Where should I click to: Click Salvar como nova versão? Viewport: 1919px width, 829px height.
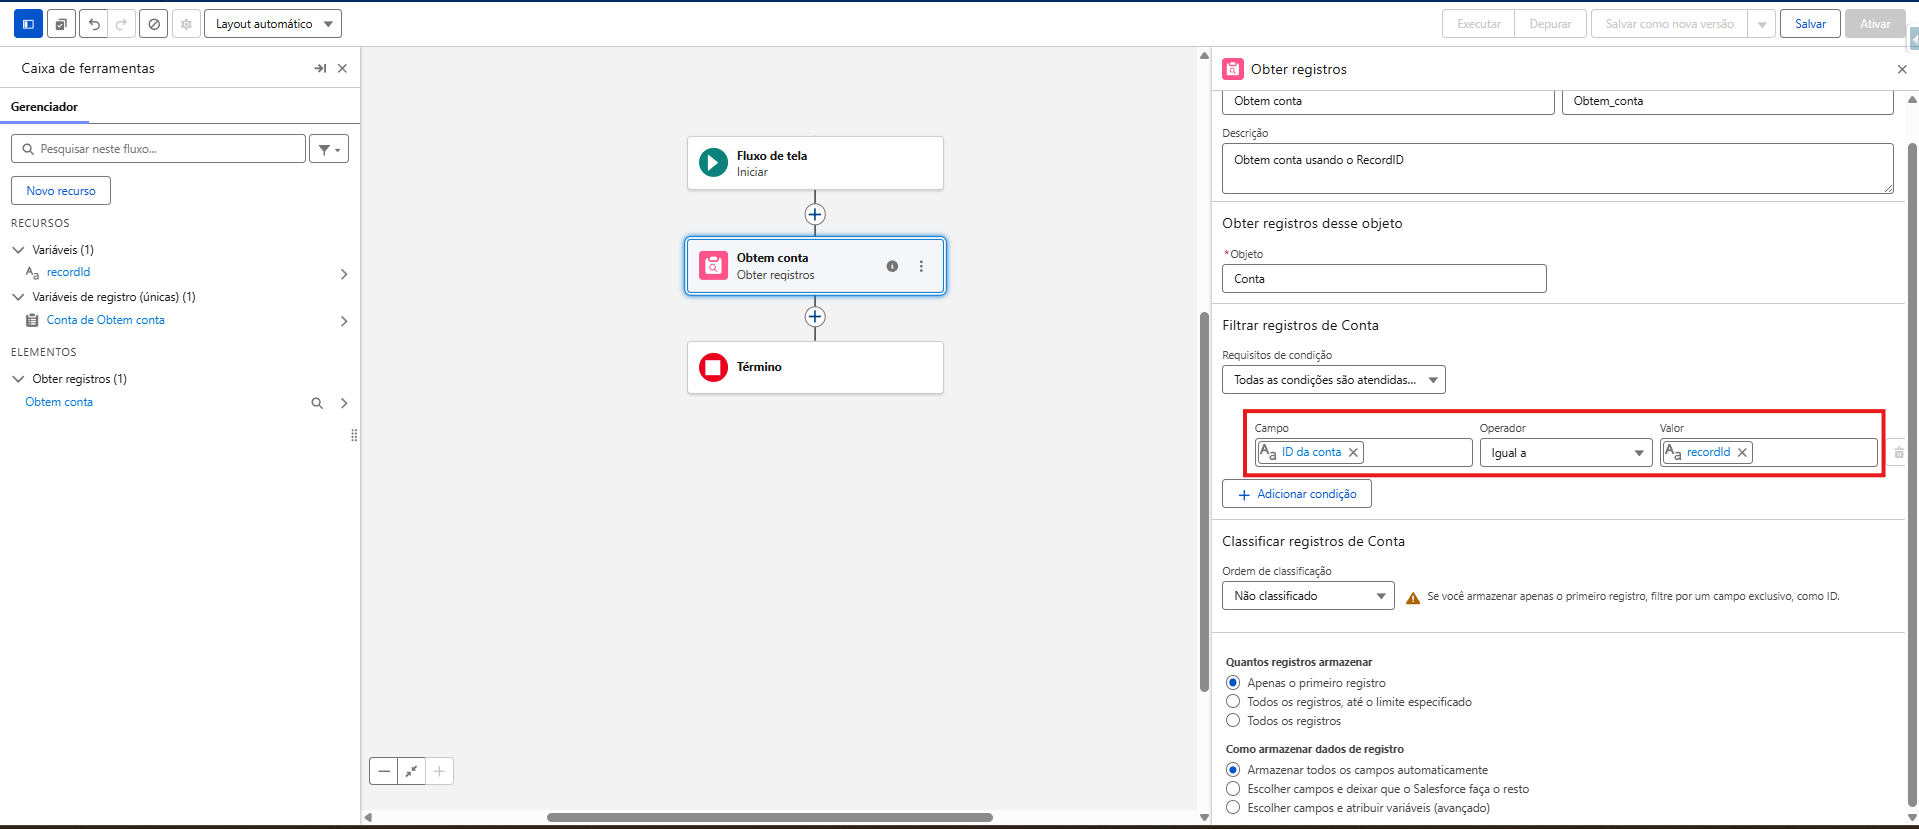coord(1669,24)
